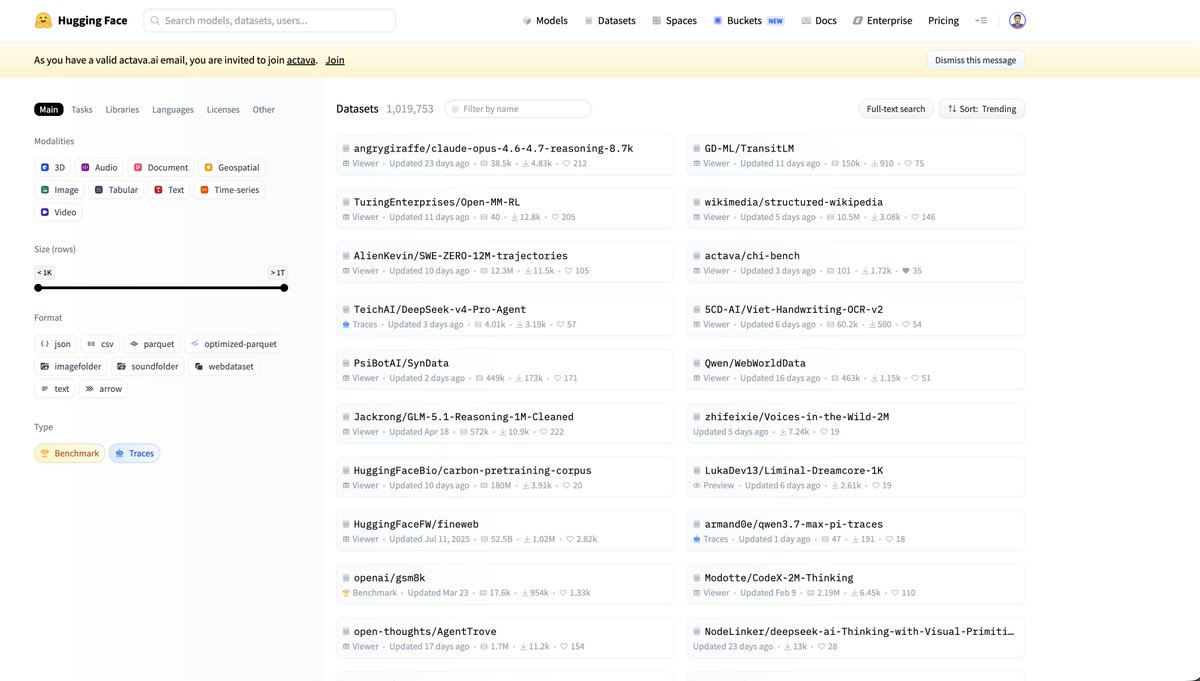The image size is (1200, 681).
Task: Click heart icon on actava/chi-bench
Action: coord(906,271)
